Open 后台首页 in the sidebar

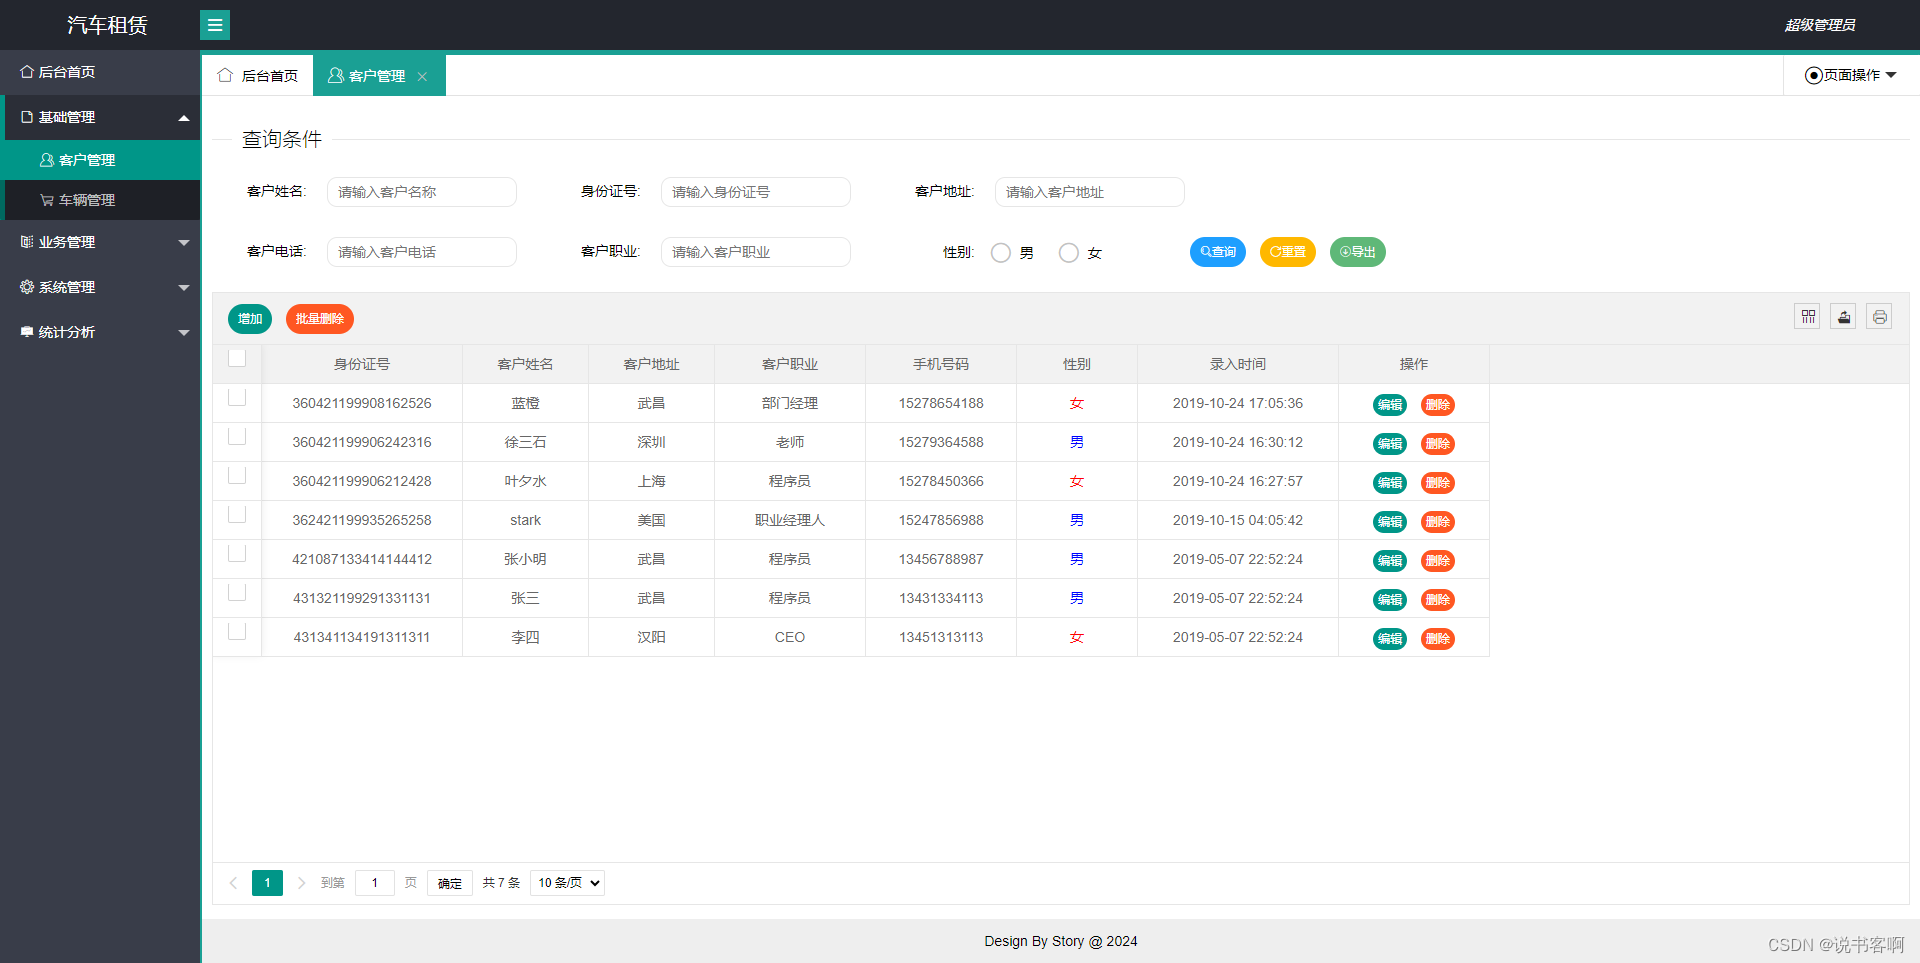(100, 72)
